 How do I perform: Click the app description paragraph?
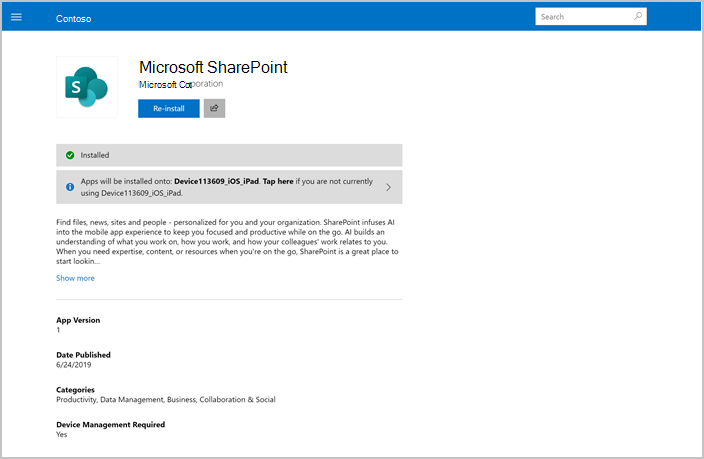click(227, 242)
